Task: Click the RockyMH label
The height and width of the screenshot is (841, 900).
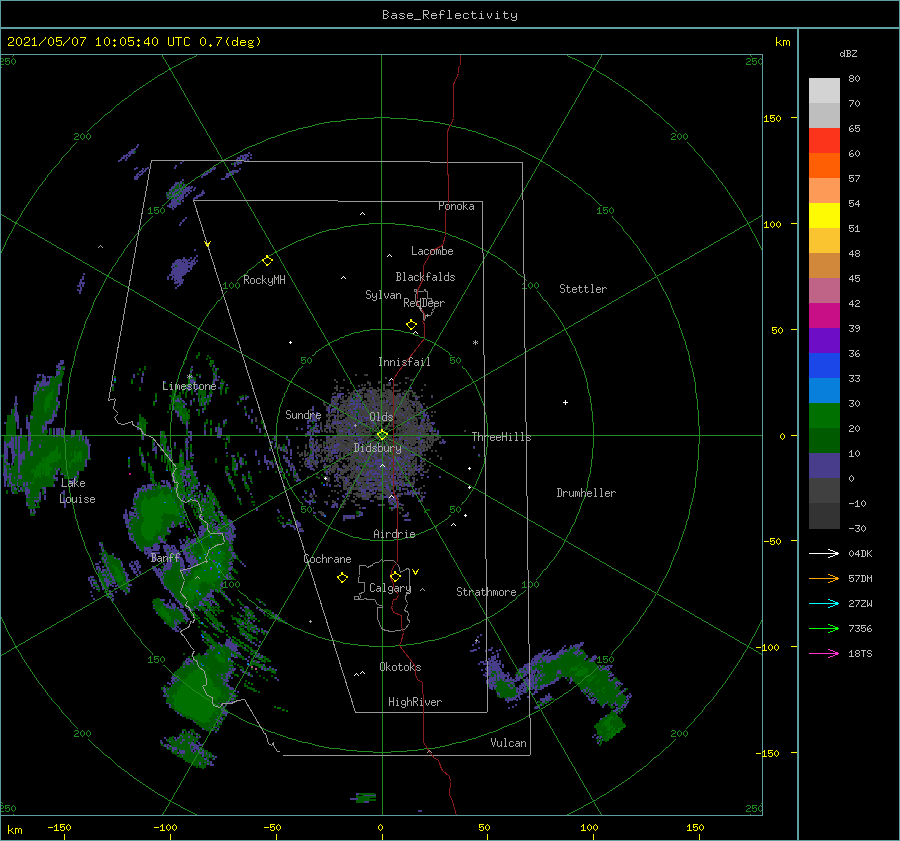Action: (264, 280)
